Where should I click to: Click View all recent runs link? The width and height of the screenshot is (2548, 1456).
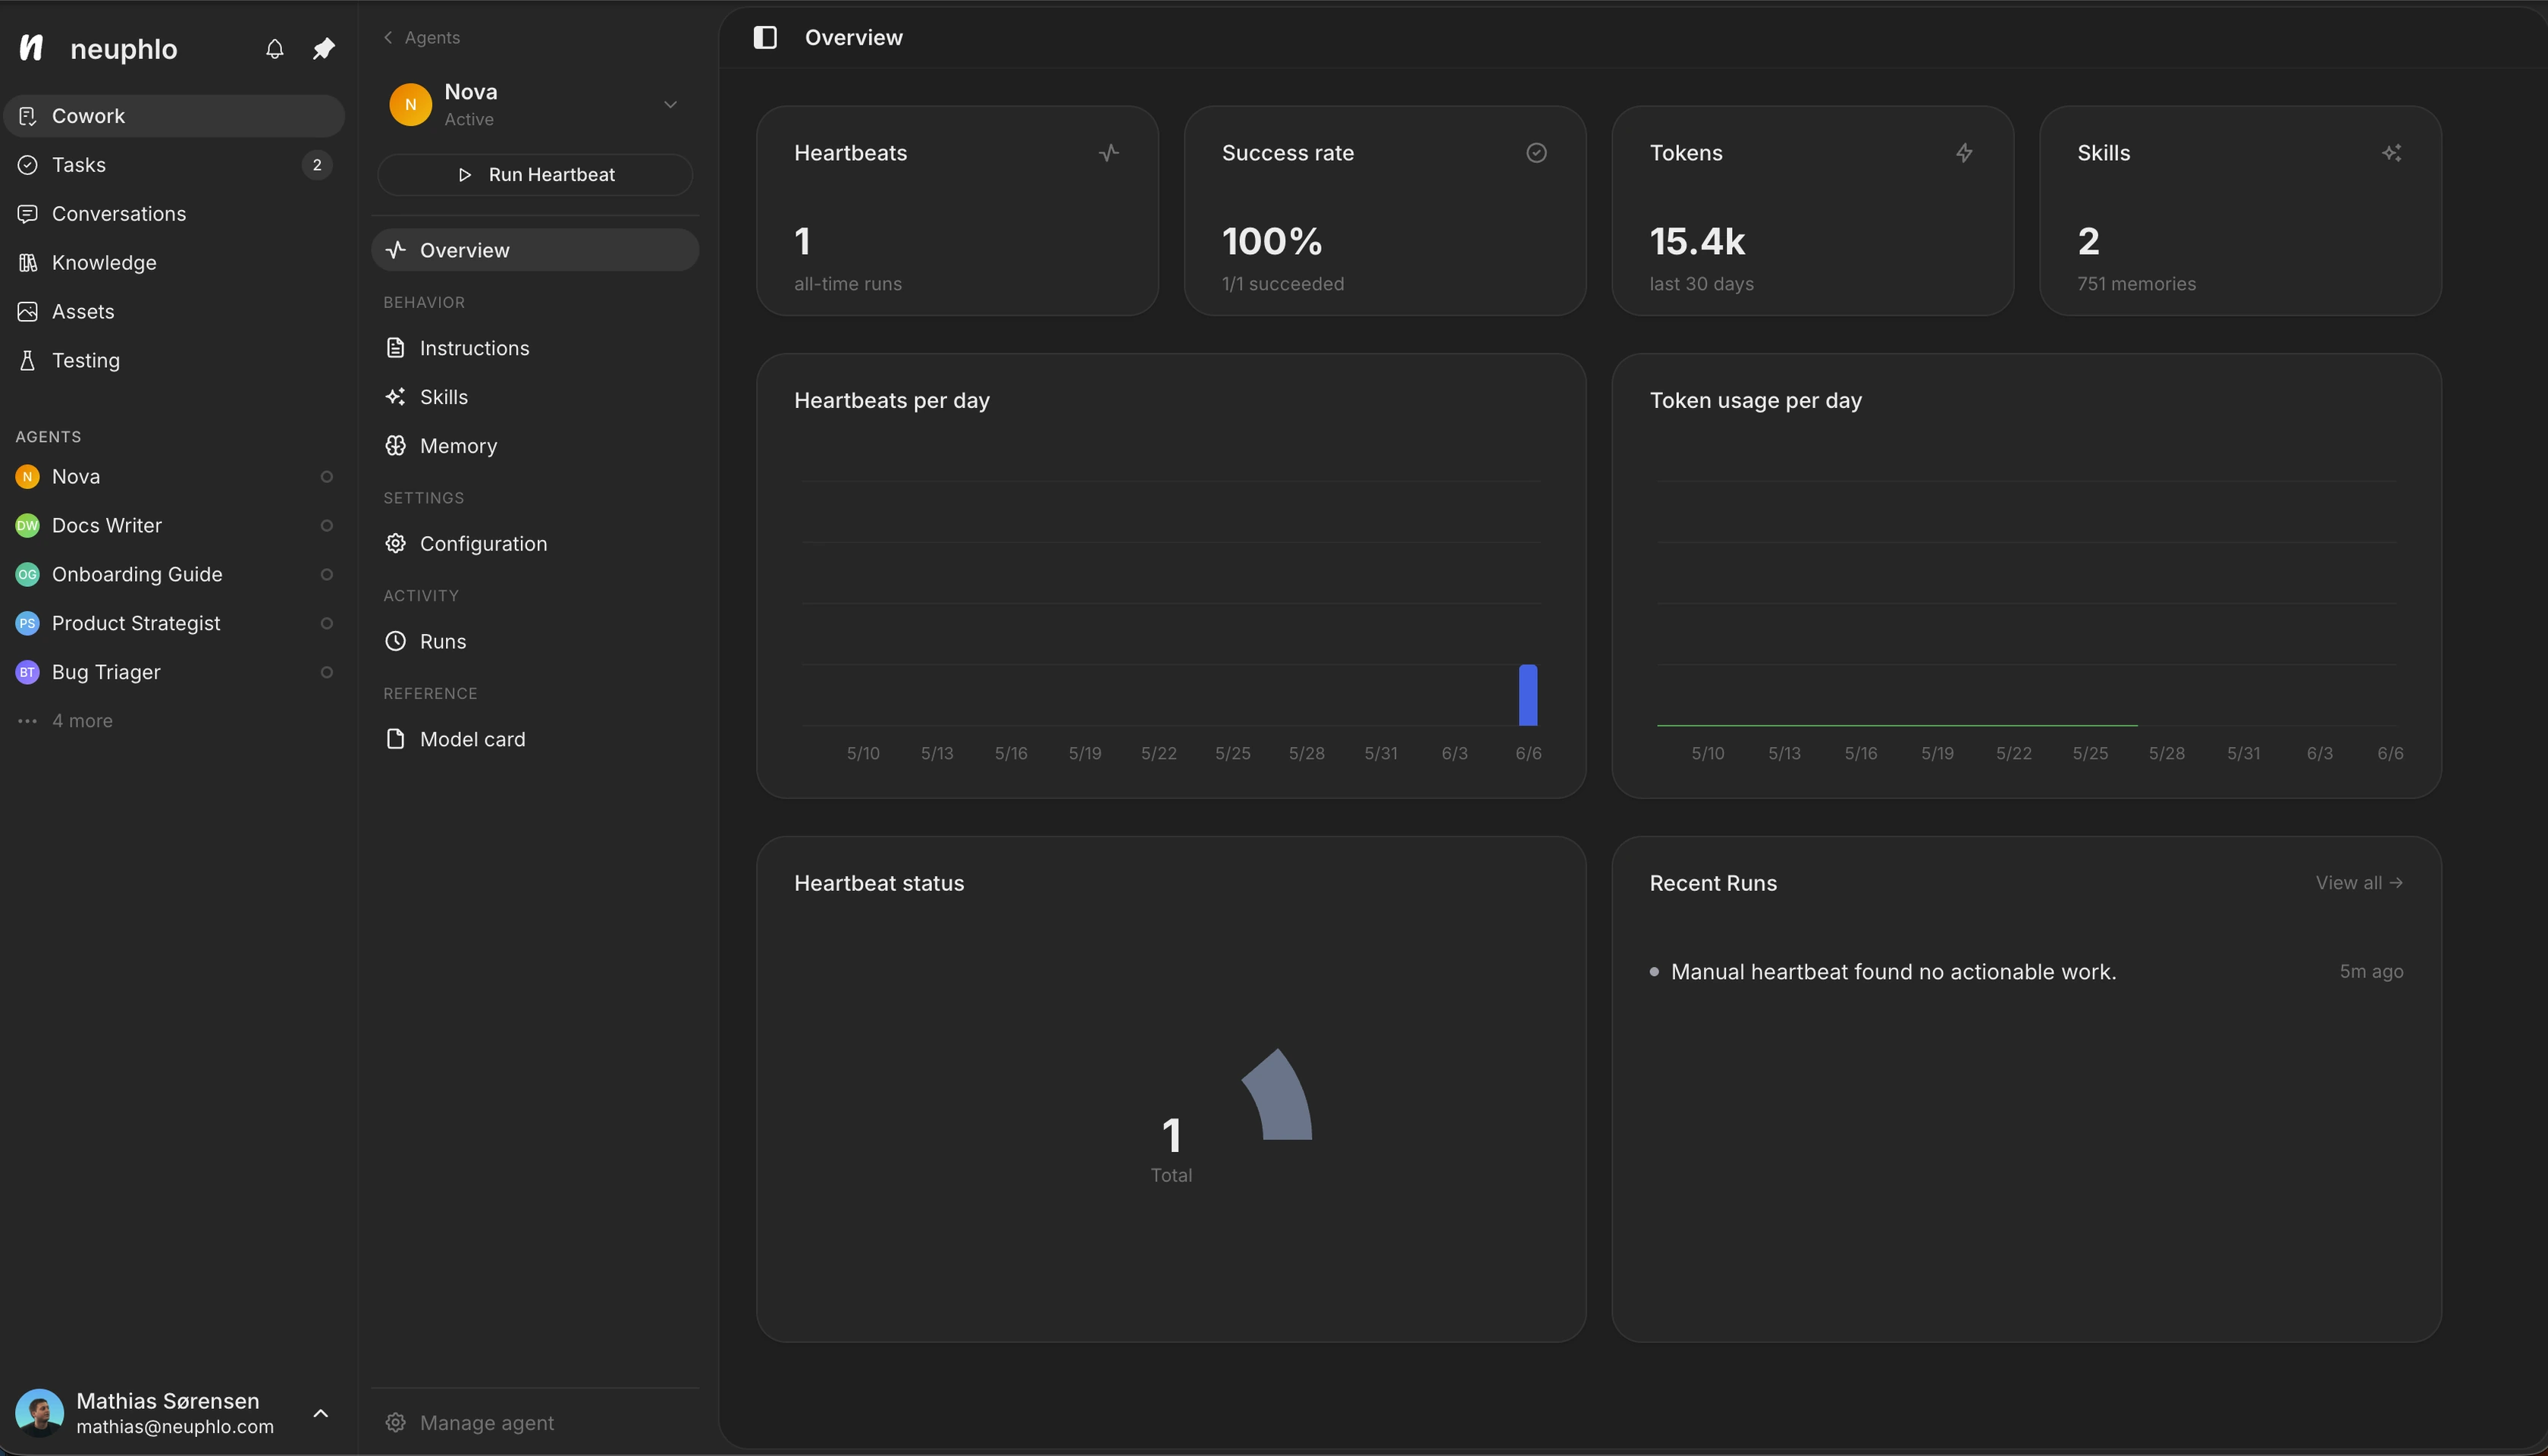pos(2359,883)
